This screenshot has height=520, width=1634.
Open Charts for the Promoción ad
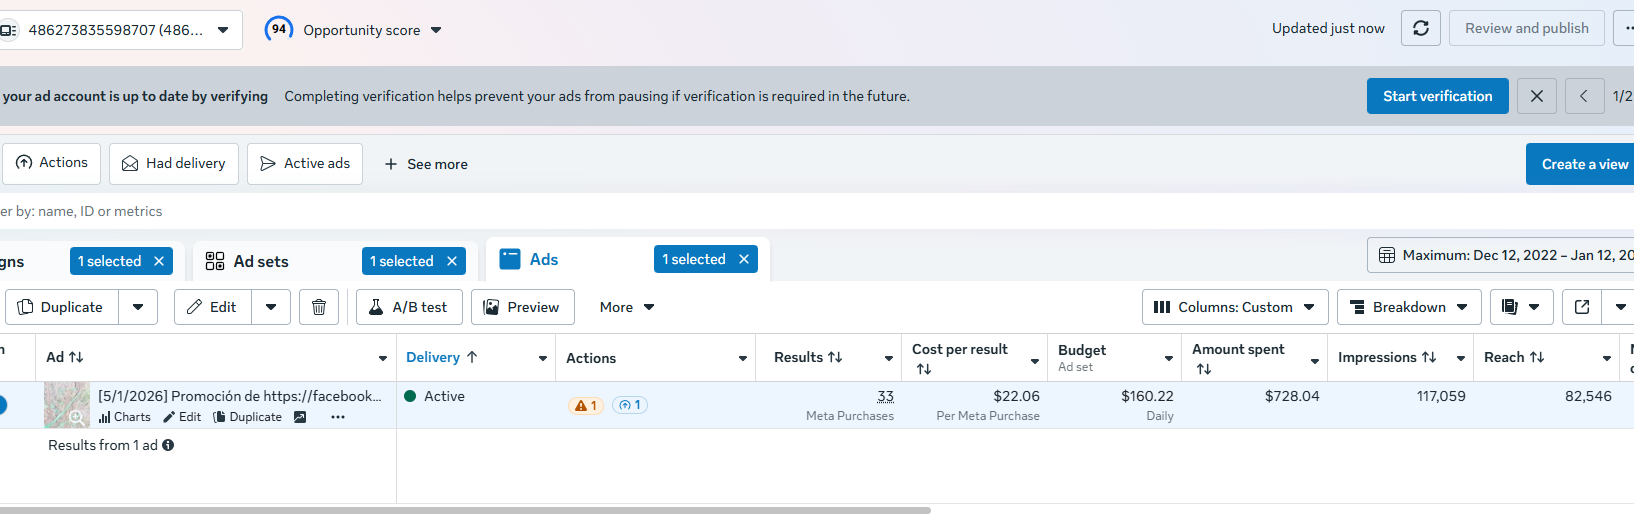(125, 417)
